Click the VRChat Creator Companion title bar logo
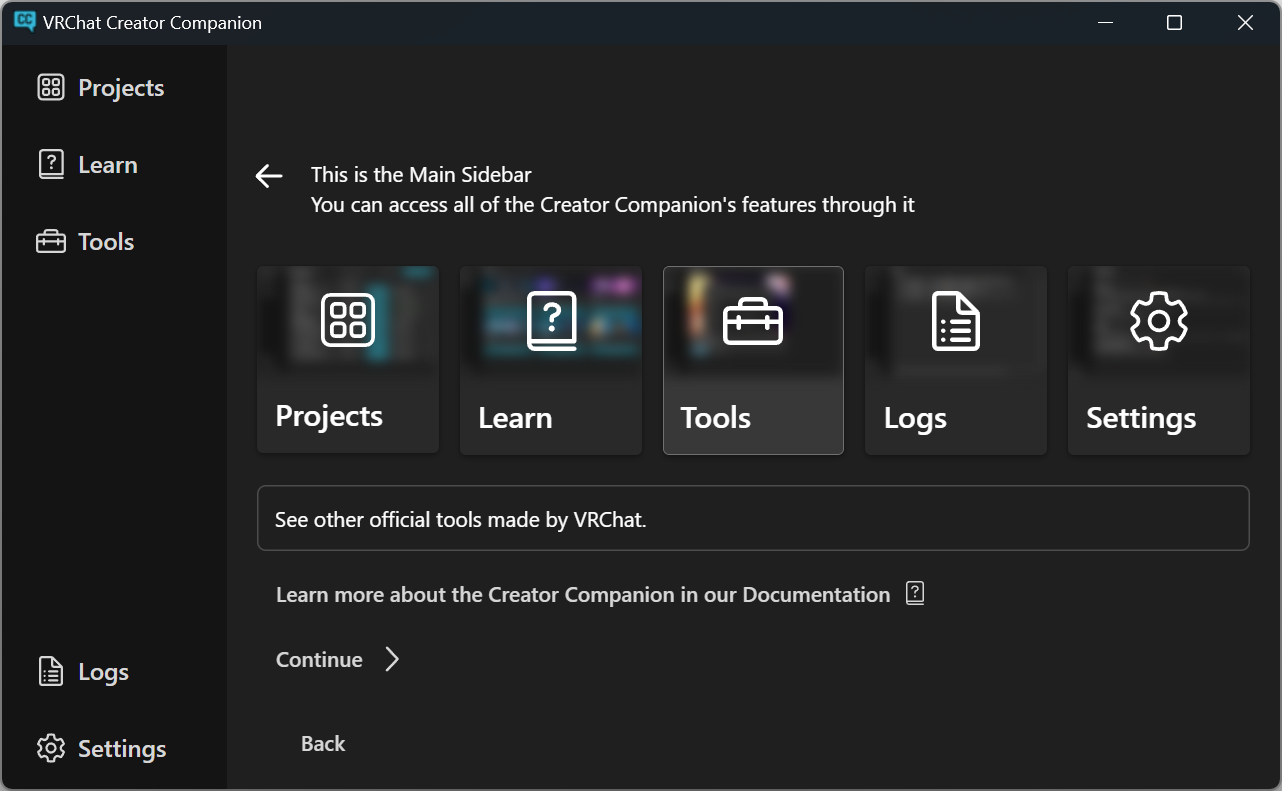The width and height of the screenshot is (1282, 791). pyautogui.click(x=25, y=22)
